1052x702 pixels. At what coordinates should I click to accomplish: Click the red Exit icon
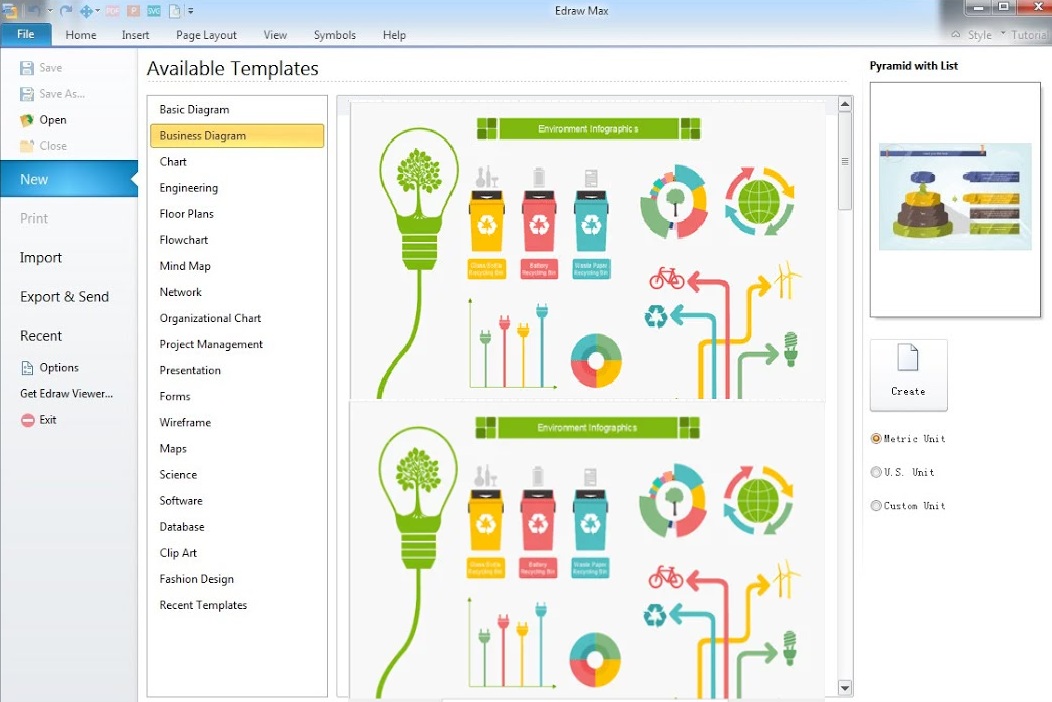tap(27, 421)
